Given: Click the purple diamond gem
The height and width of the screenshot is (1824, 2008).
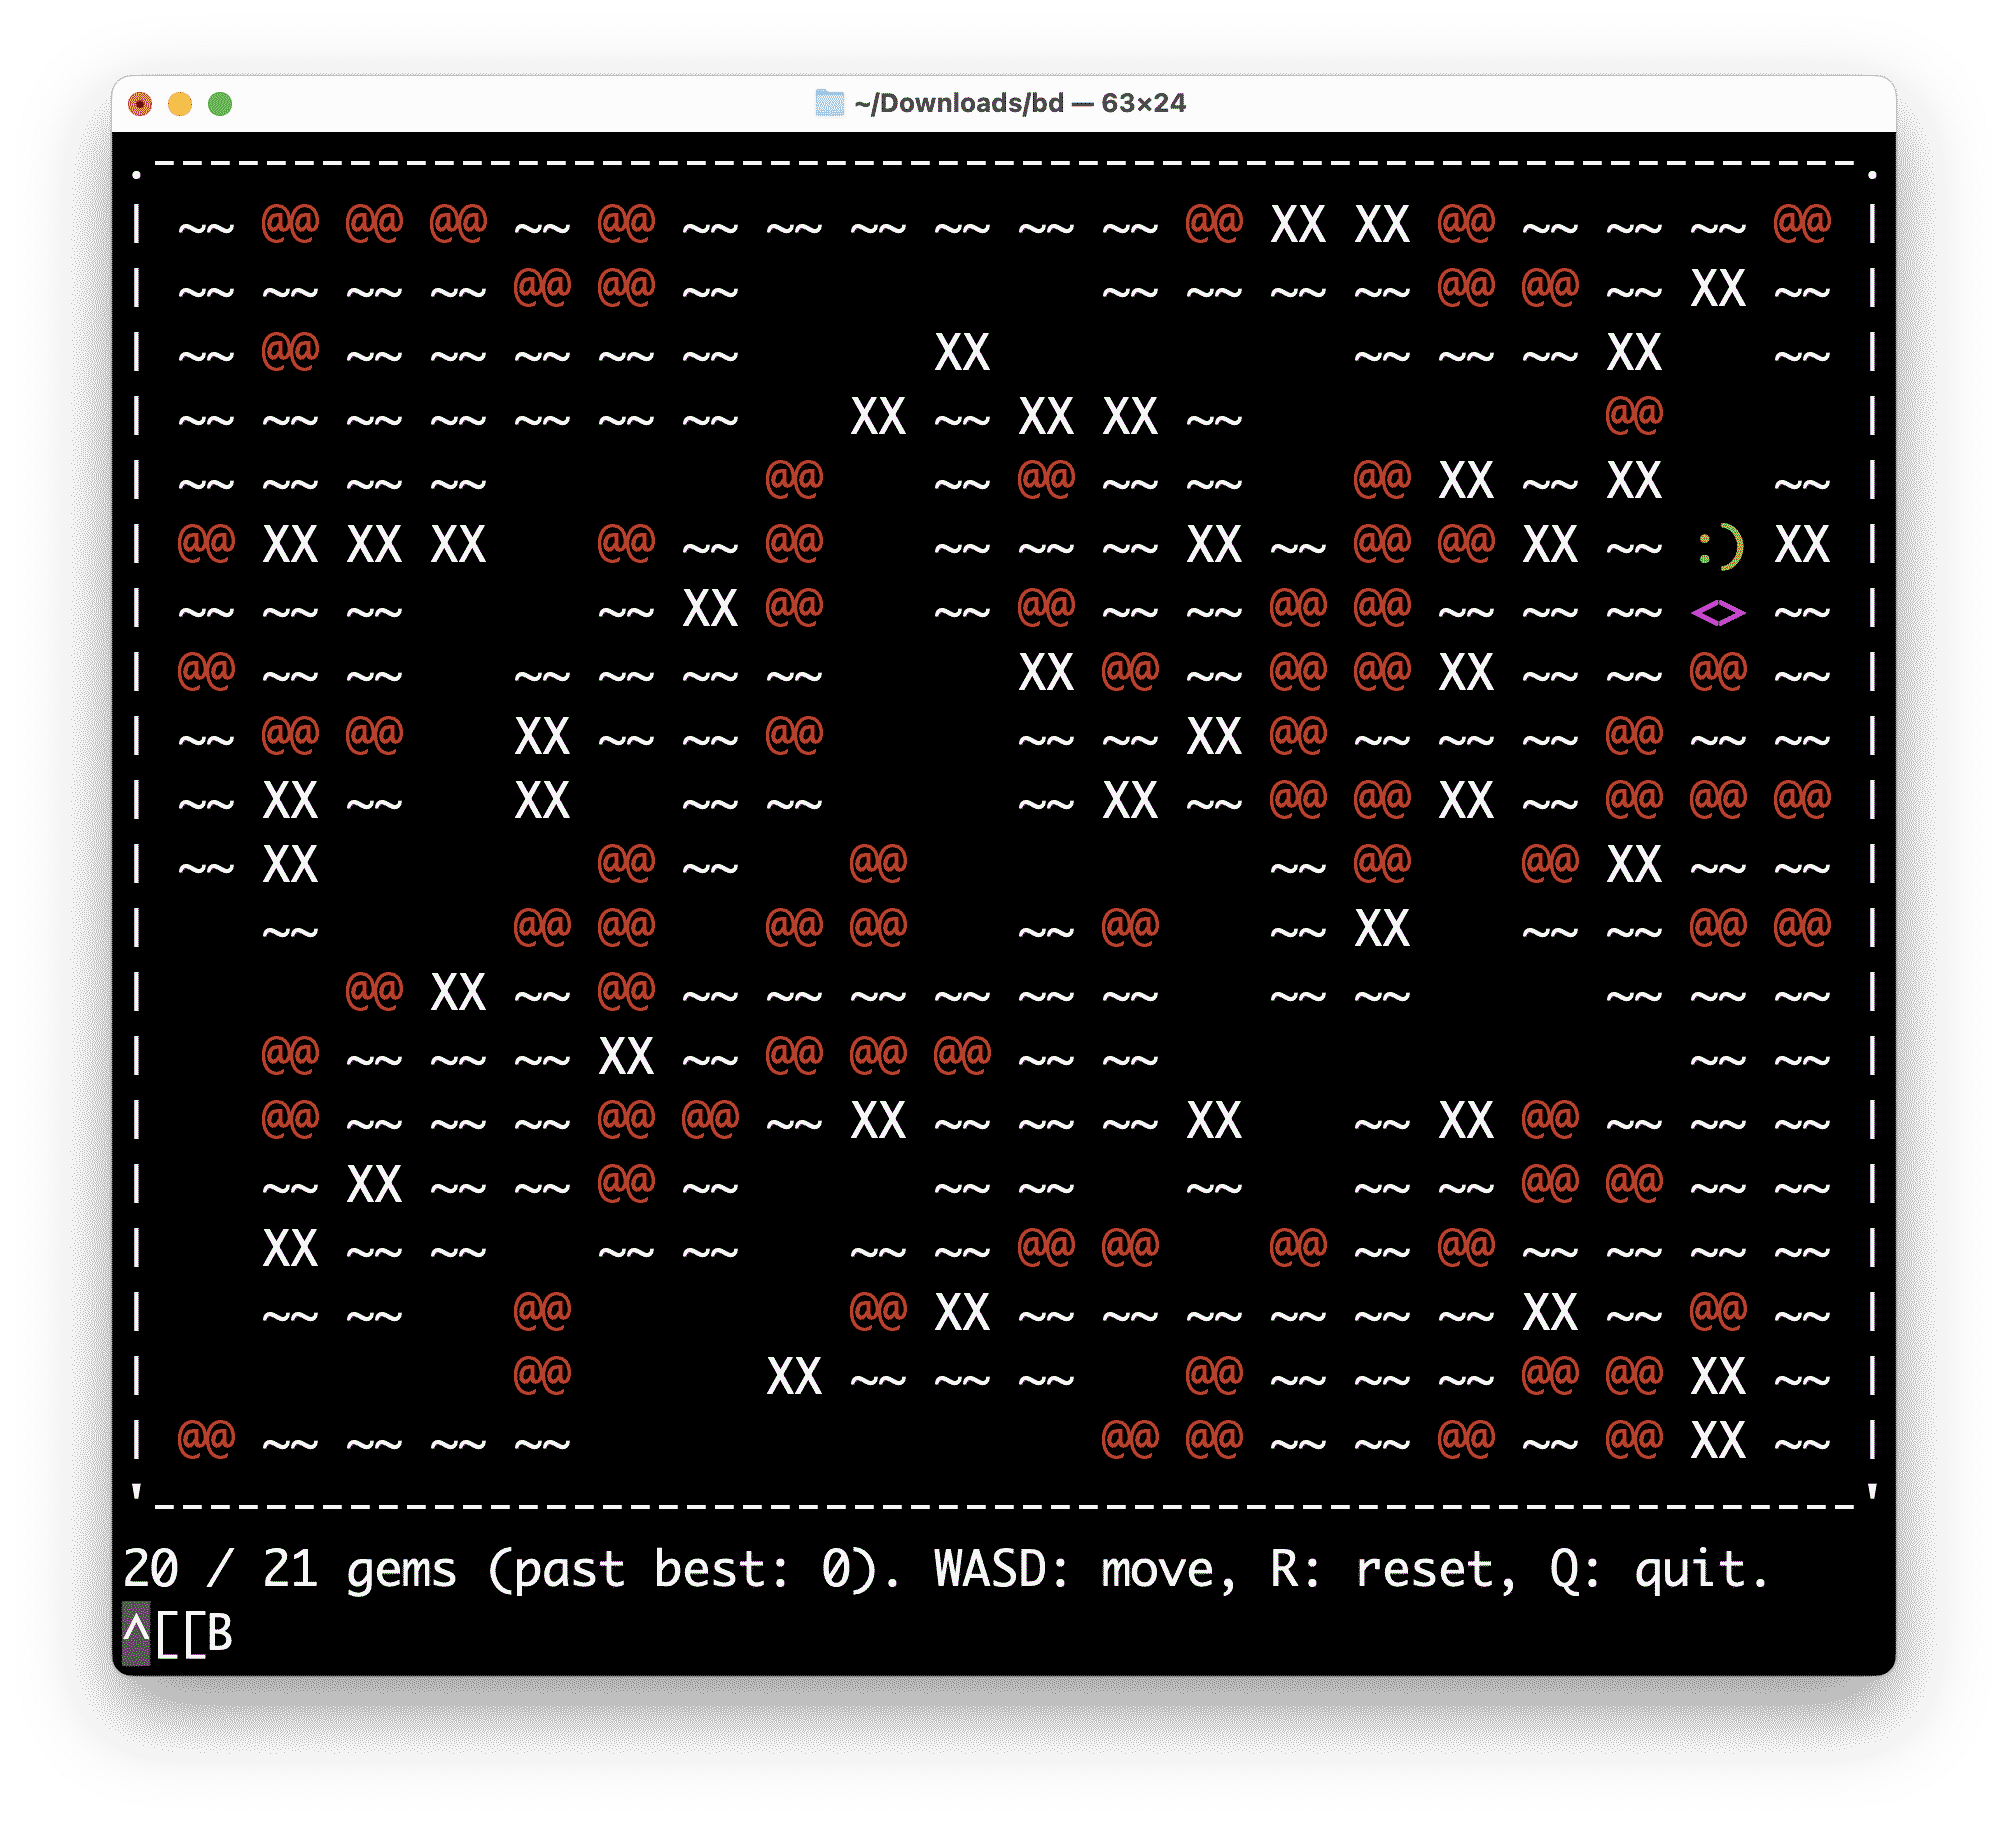Looking at the screenshot, I should [1718, 612].
